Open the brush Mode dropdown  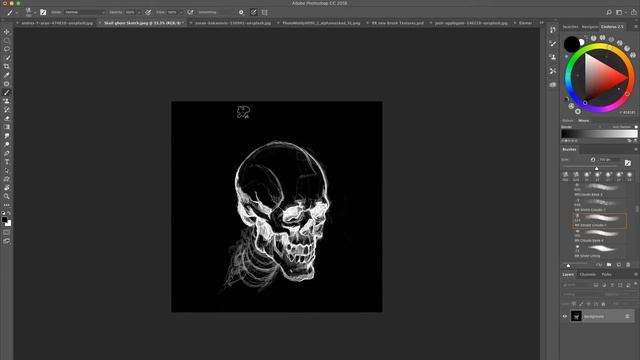[x=84, y=12]
